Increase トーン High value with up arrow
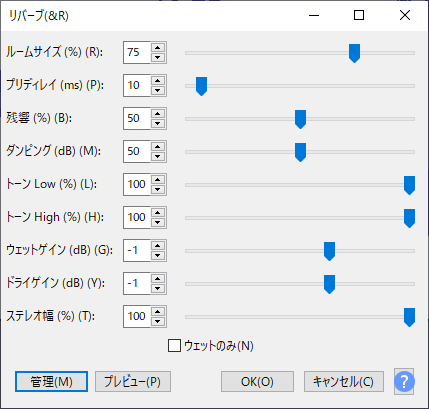This screenshot has width=429, height=409. click(158, 212)
